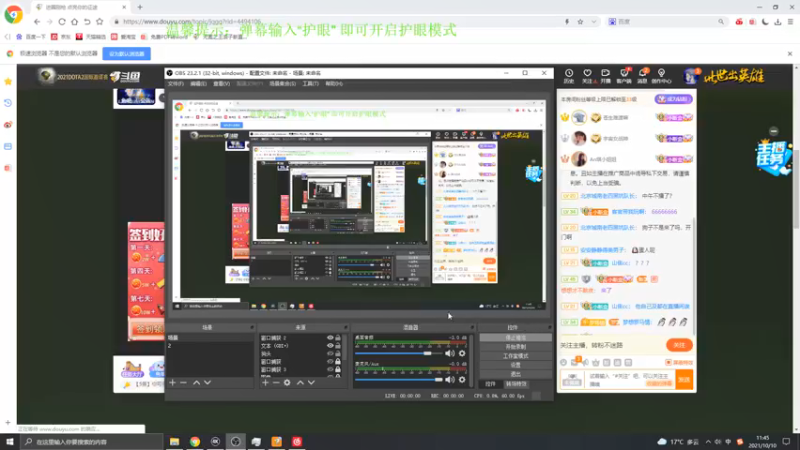Adjust the 麦克风/Aux volume slider
Screen dimensions: 800x450
399,380
